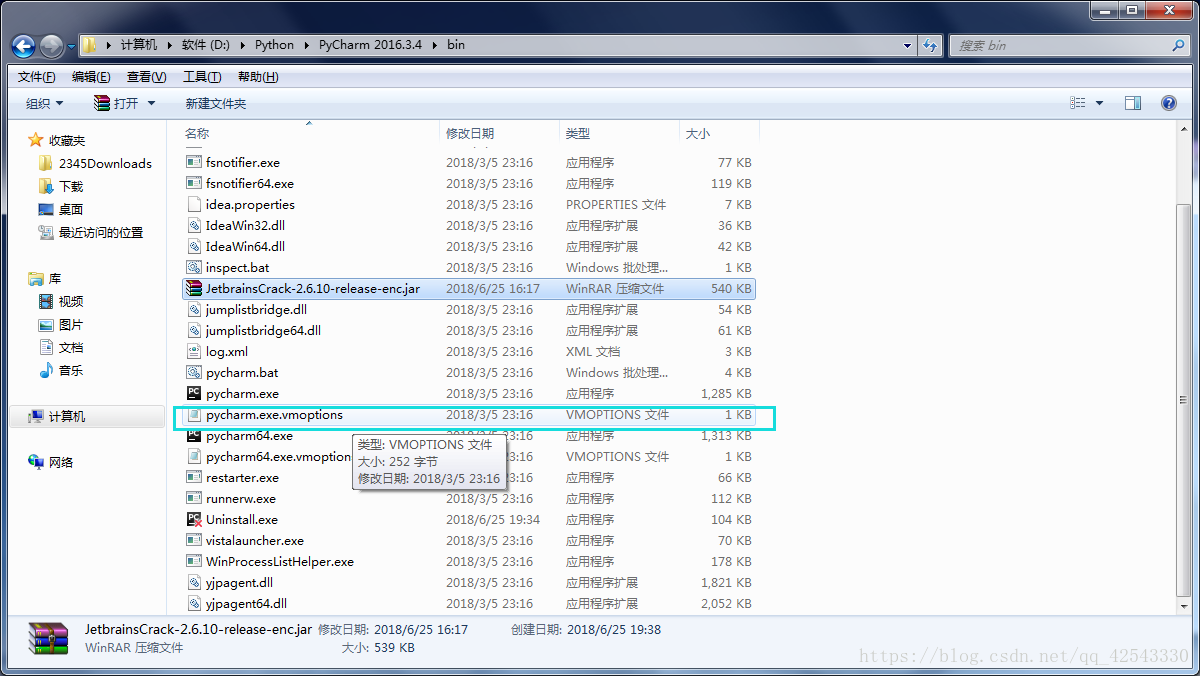Click the yjpagent.dll file icon
1200x676 pixels.
tap(195, 582)
